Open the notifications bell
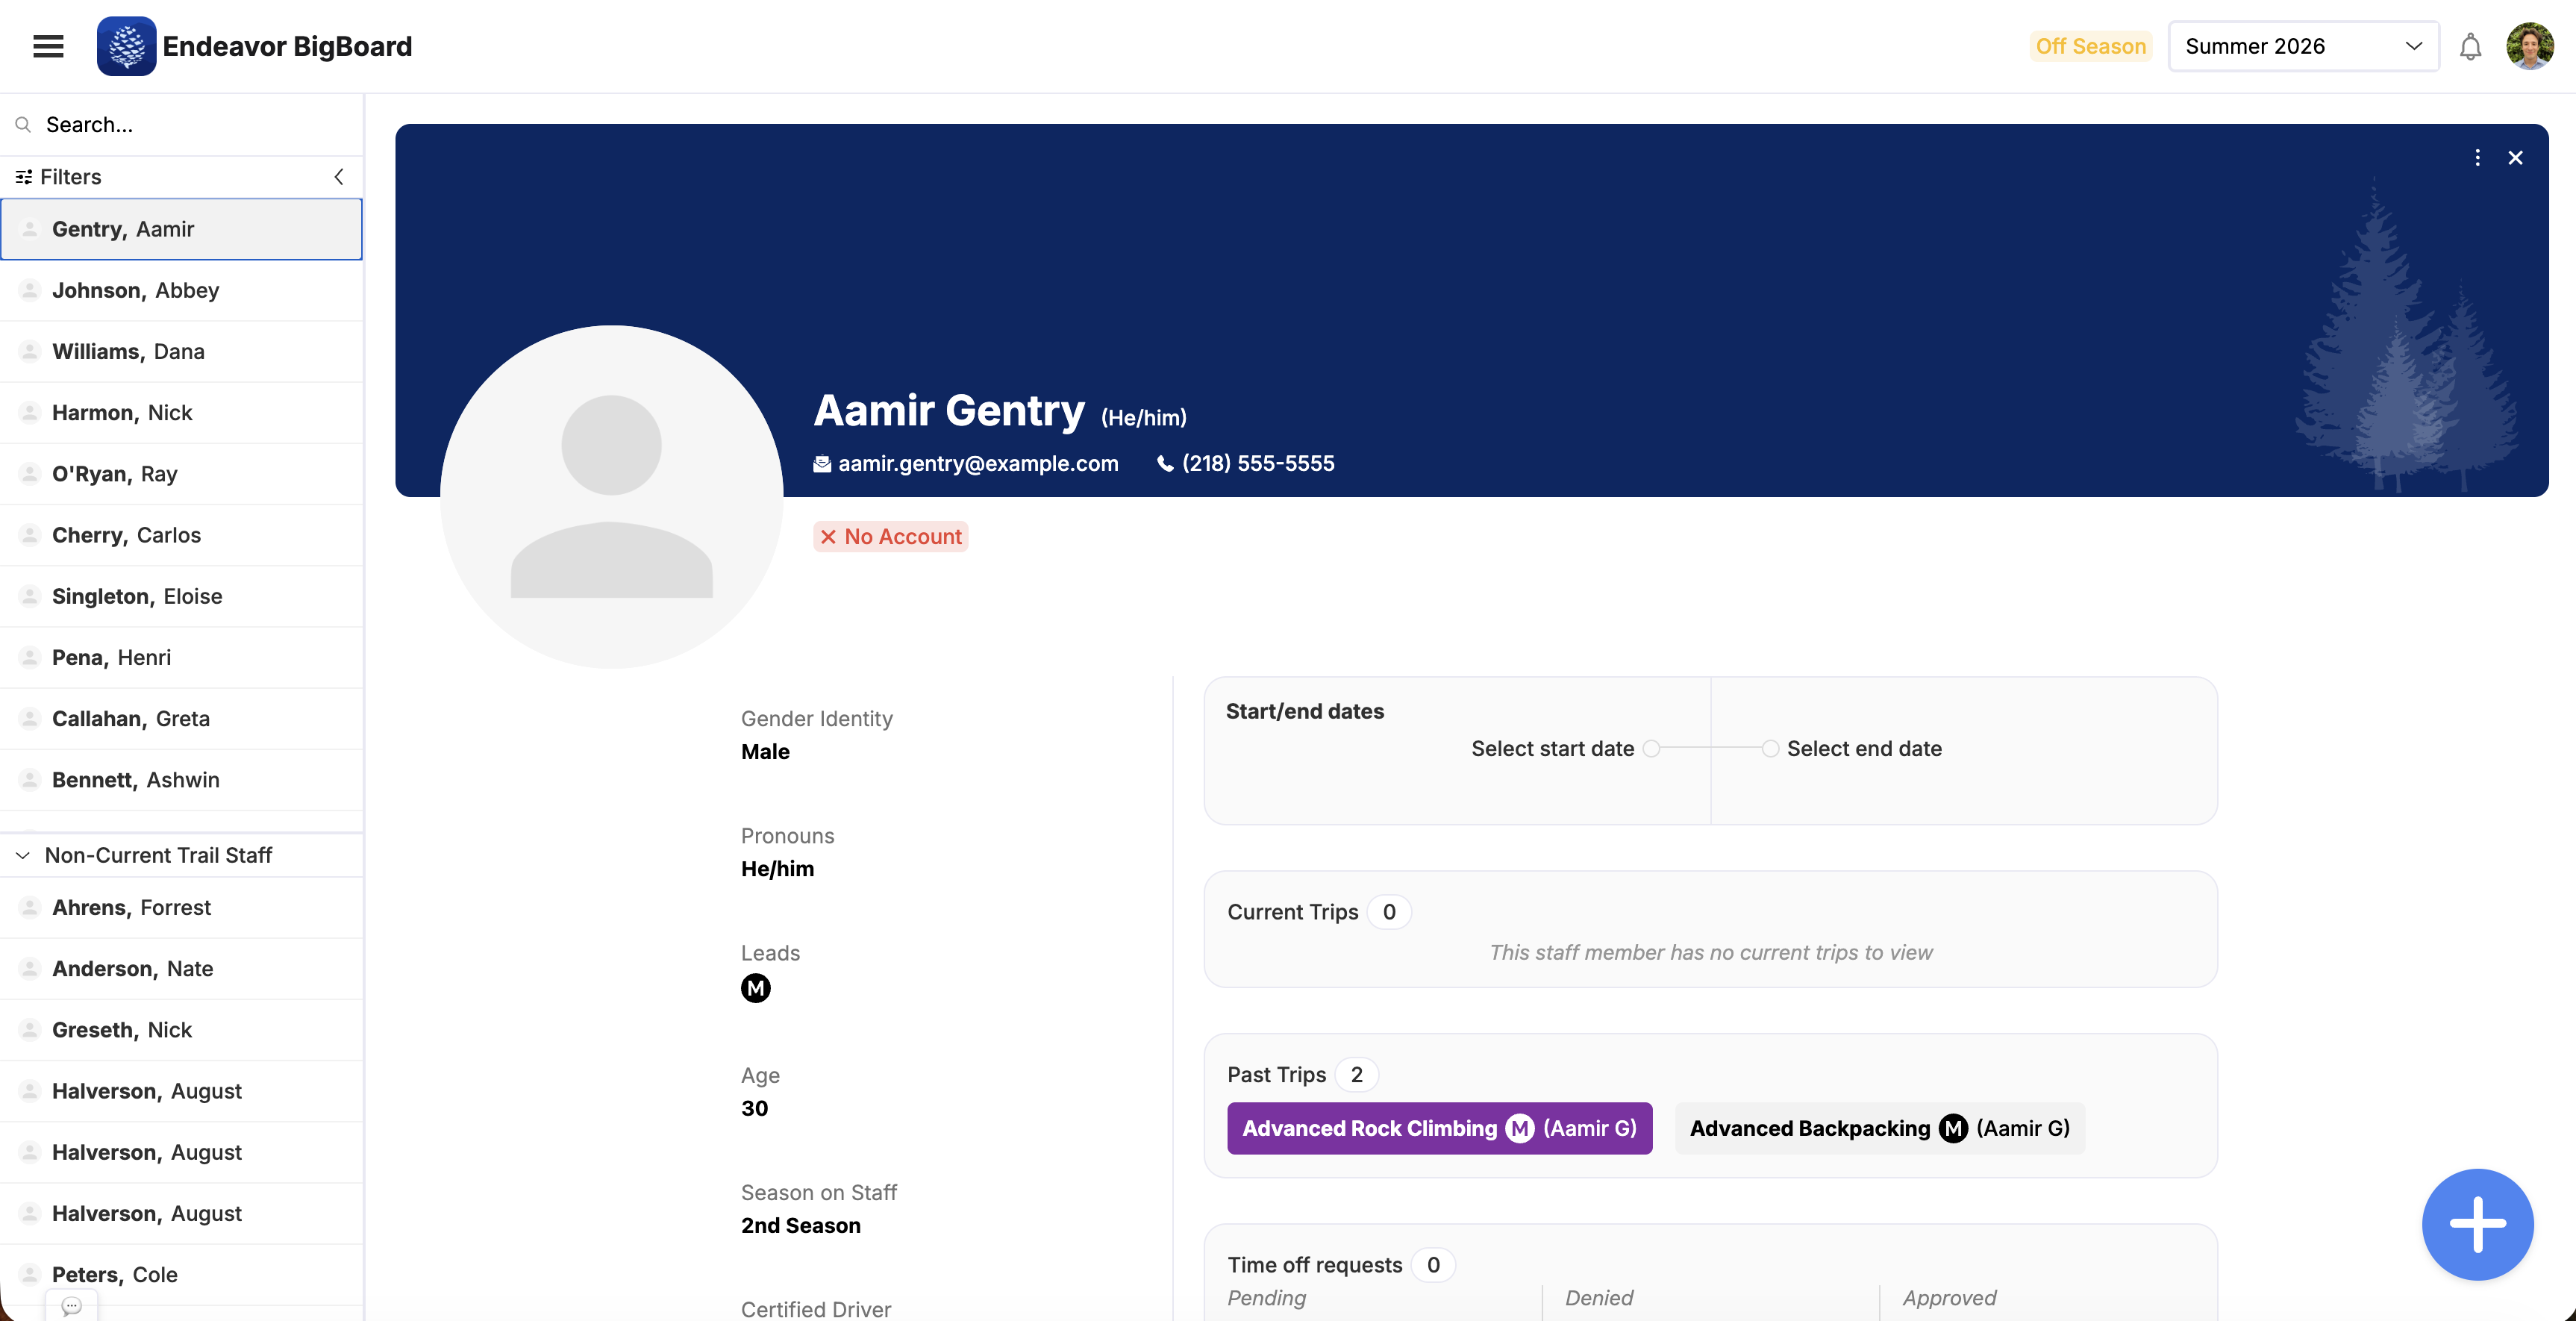The image size is (2576, 1321). tap(2470, 47)
